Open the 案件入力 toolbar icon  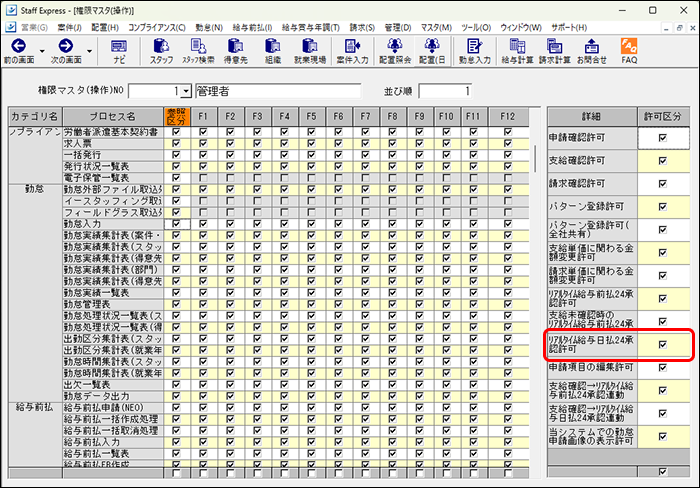pos(352,46)
